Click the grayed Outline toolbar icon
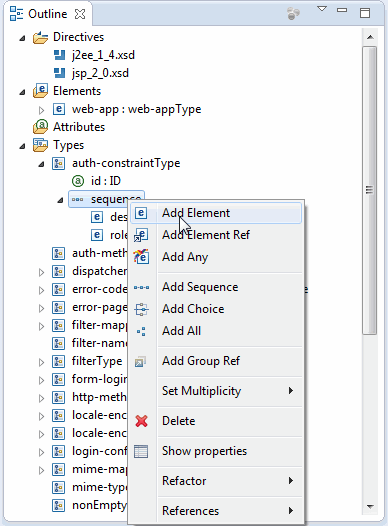 click(293, 14)
